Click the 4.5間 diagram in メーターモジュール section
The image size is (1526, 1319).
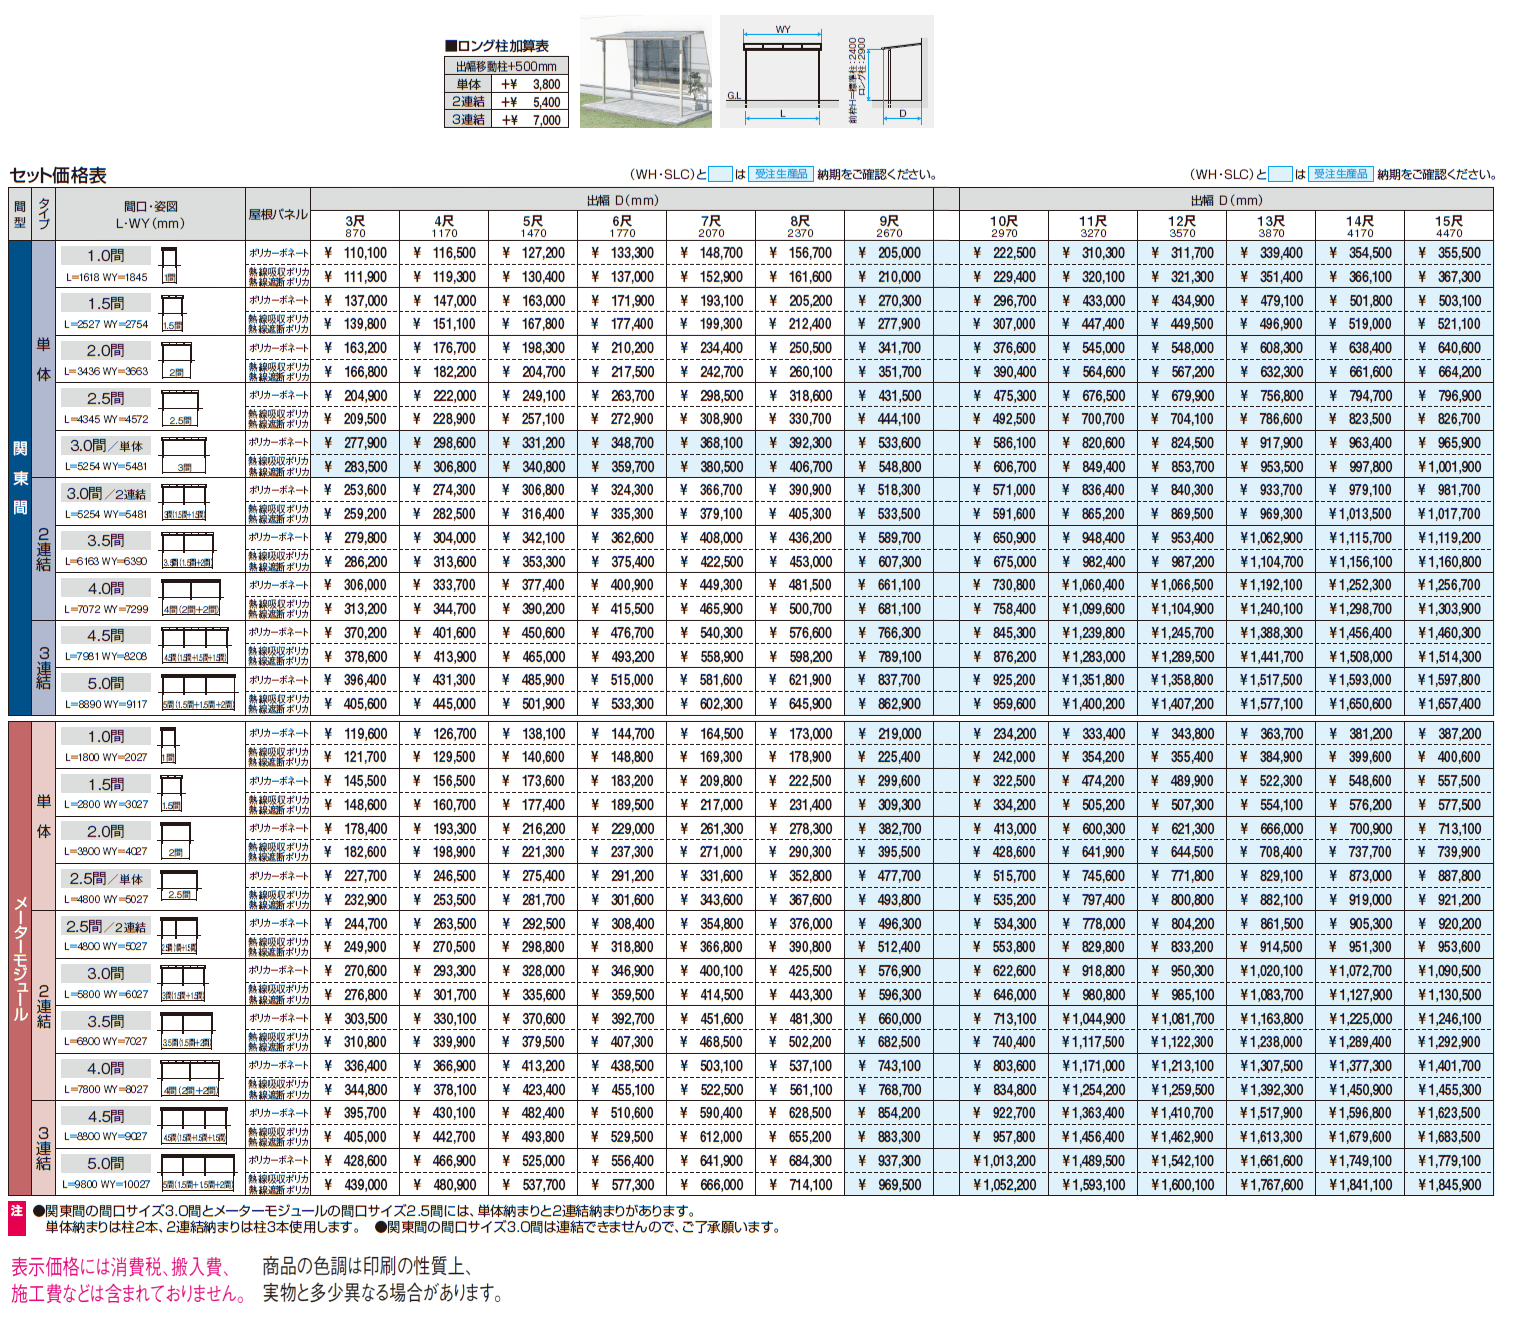coord(195,1125)
